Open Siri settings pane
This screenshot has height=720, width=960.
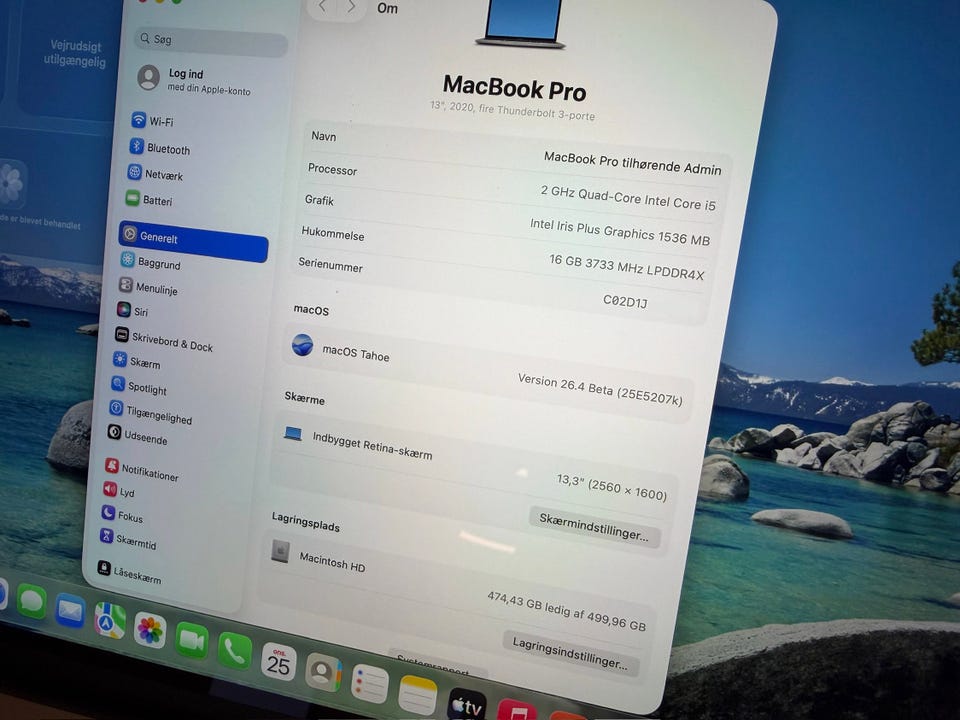[132, 310]
